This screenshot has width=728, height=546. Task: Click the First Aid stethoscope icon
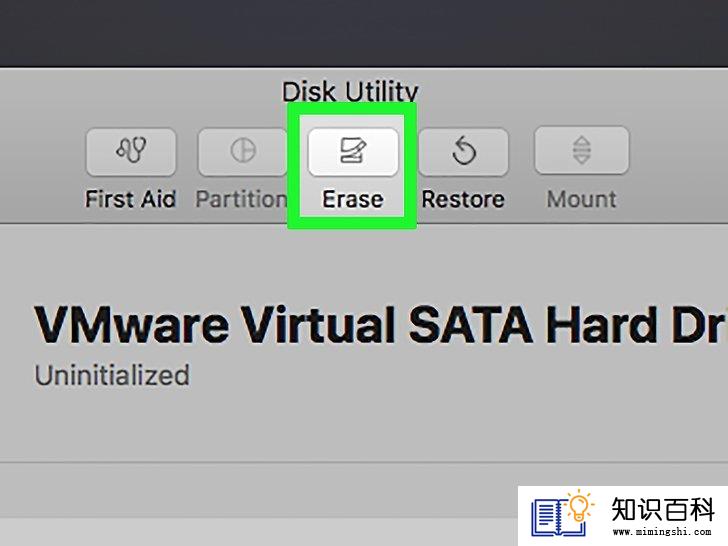(131, 151)
